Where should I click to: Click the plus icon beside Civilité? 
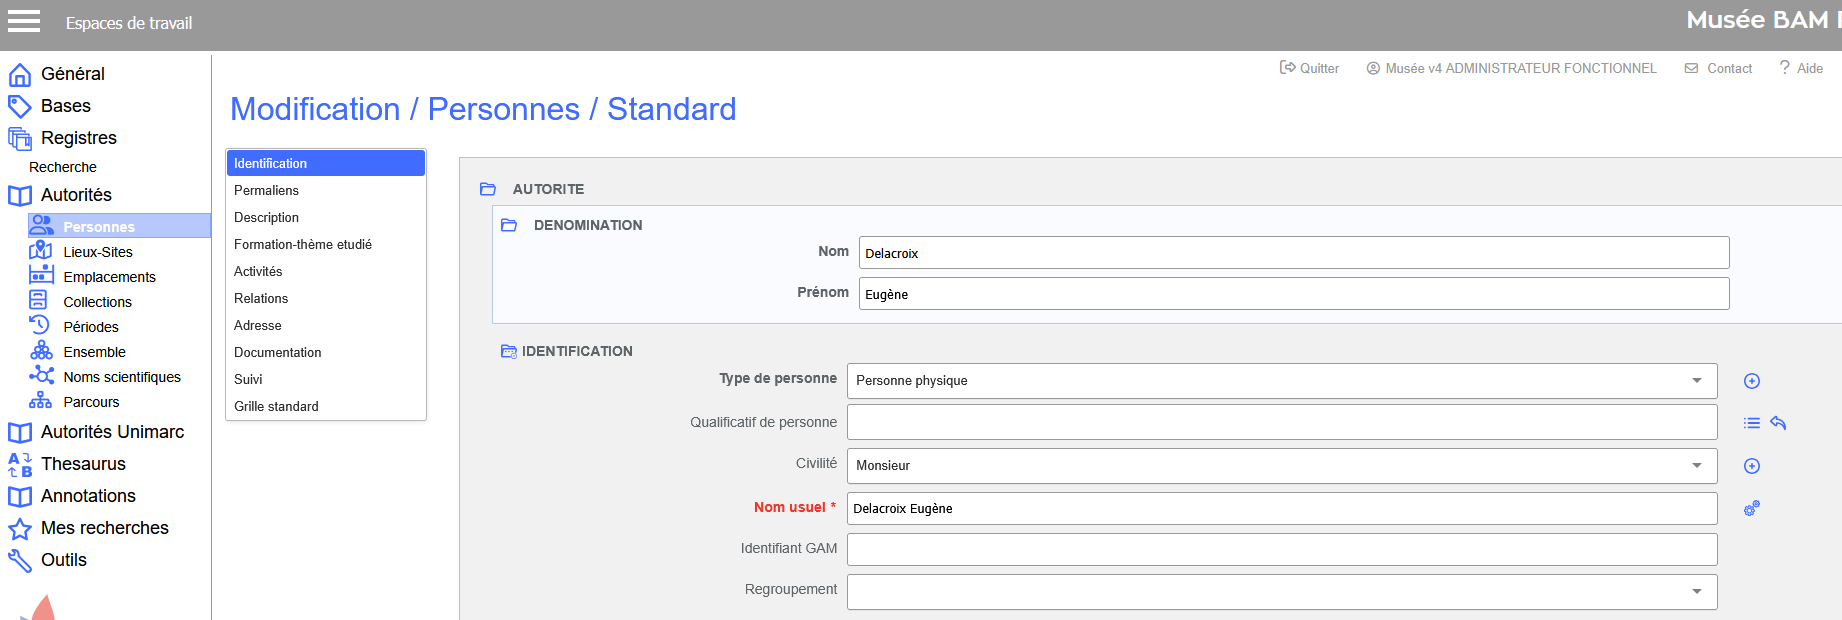click(1751, 466)
